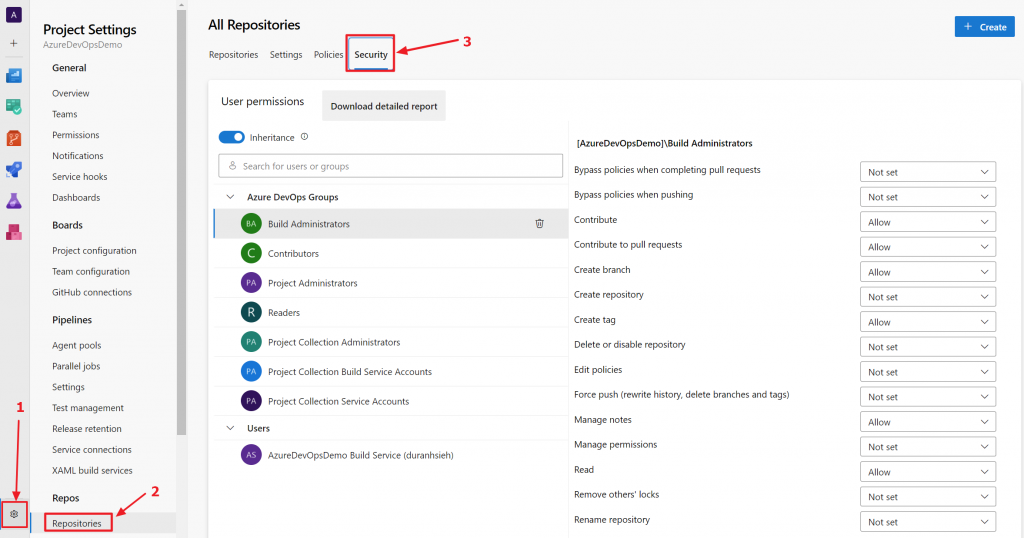Open Test Plans flask icon
The height and width of the screenshot is (538, 1024).
pyautogui.click(x=14, y=201)
